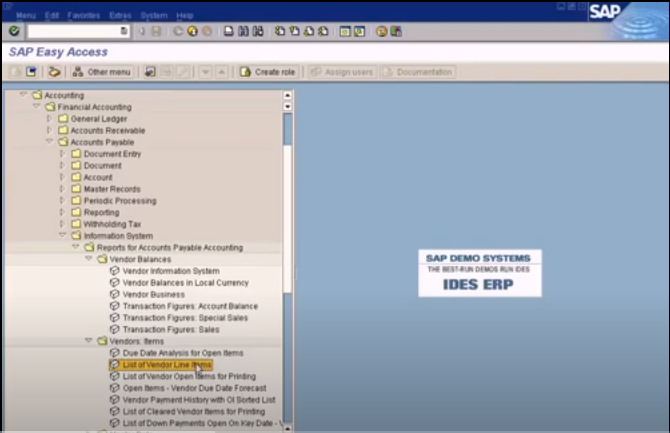
Task: Select the Account folder in tree
Action: pos(98,177)
